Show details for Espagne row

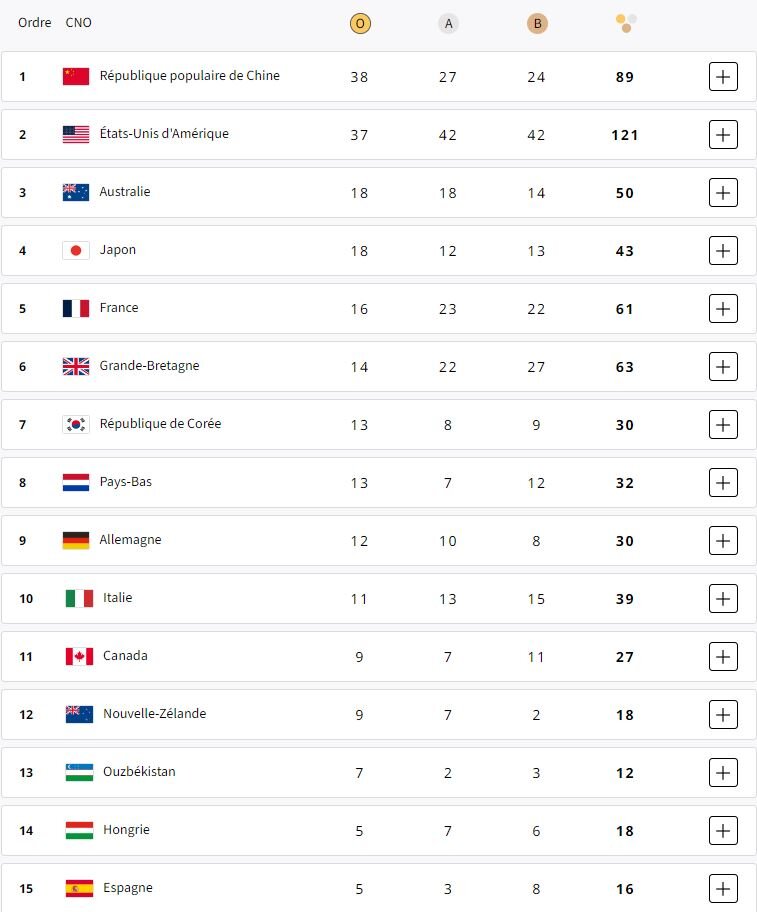coord(723,889)
